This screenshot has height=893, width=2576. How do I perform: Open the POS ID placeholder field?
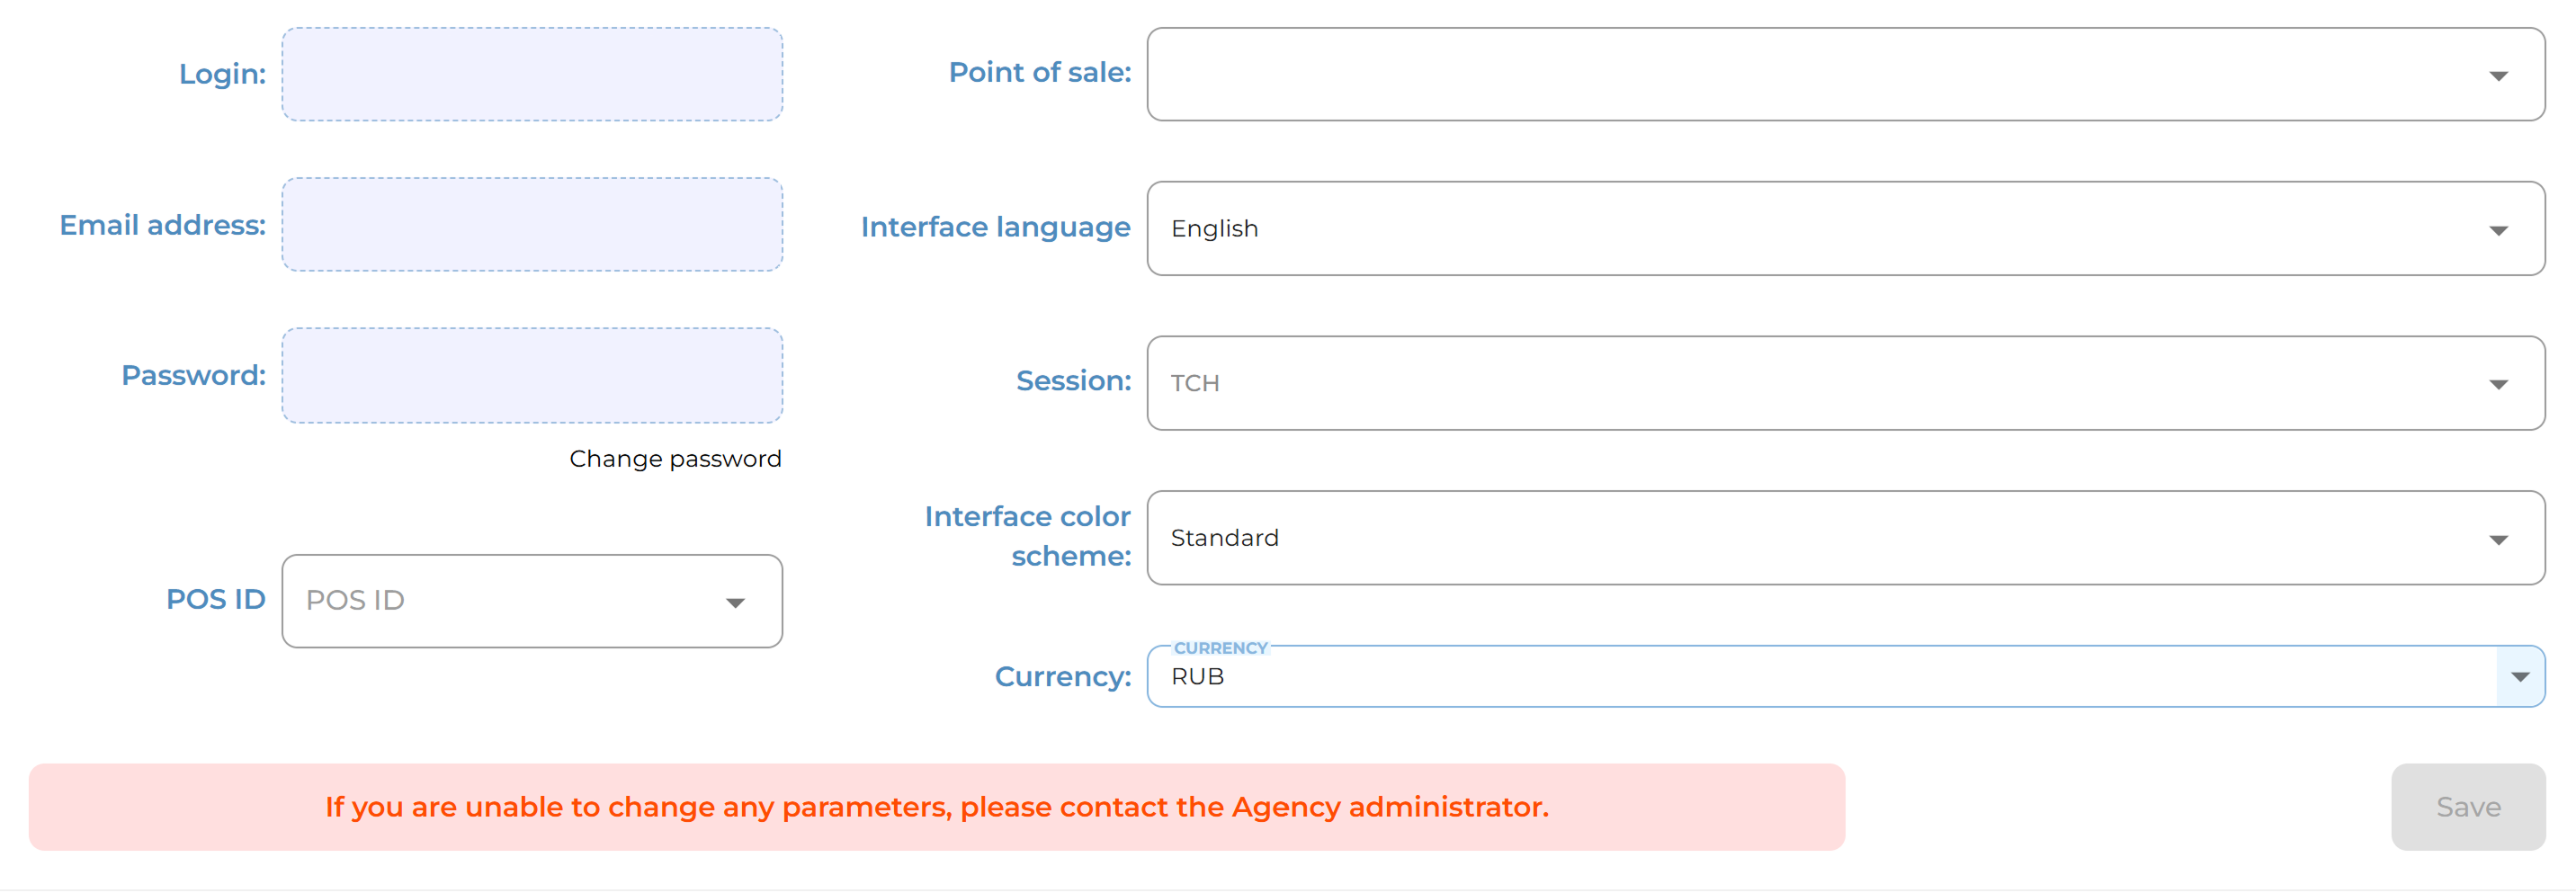500,601
